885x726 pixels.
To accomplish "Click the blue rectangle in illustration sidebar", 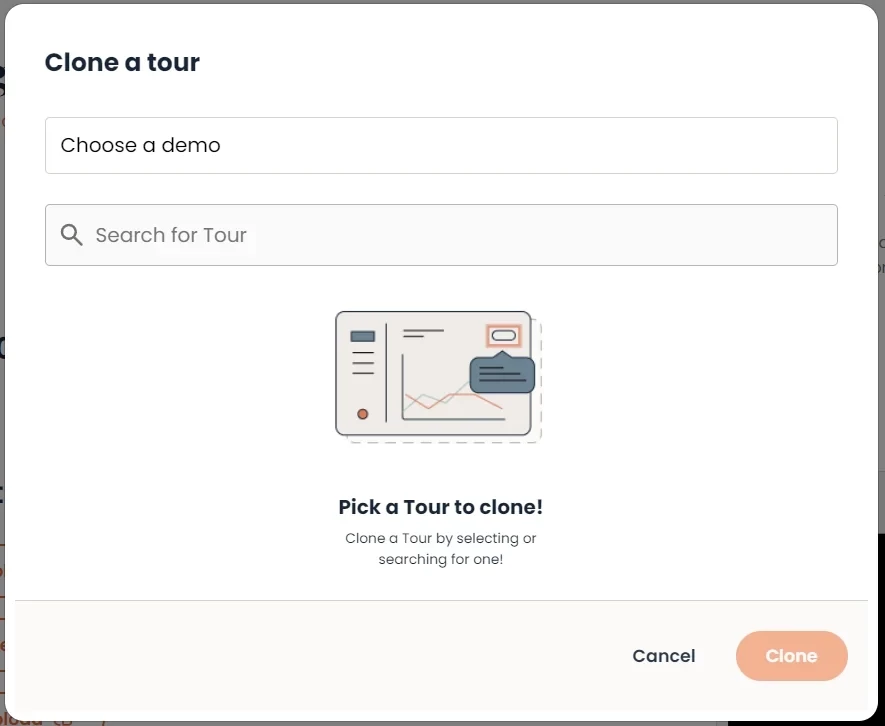I will pos(362,336).
